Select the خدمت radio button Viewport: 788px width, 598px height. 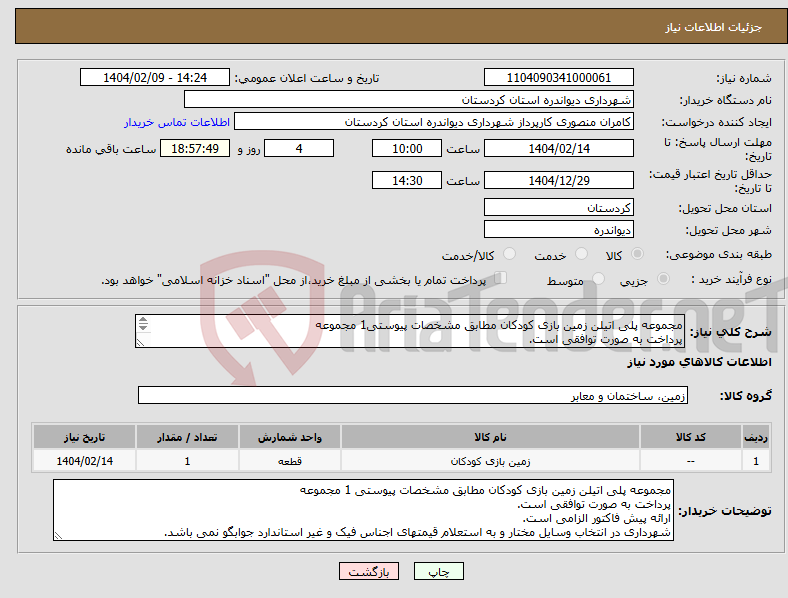[x=581, y=254]
